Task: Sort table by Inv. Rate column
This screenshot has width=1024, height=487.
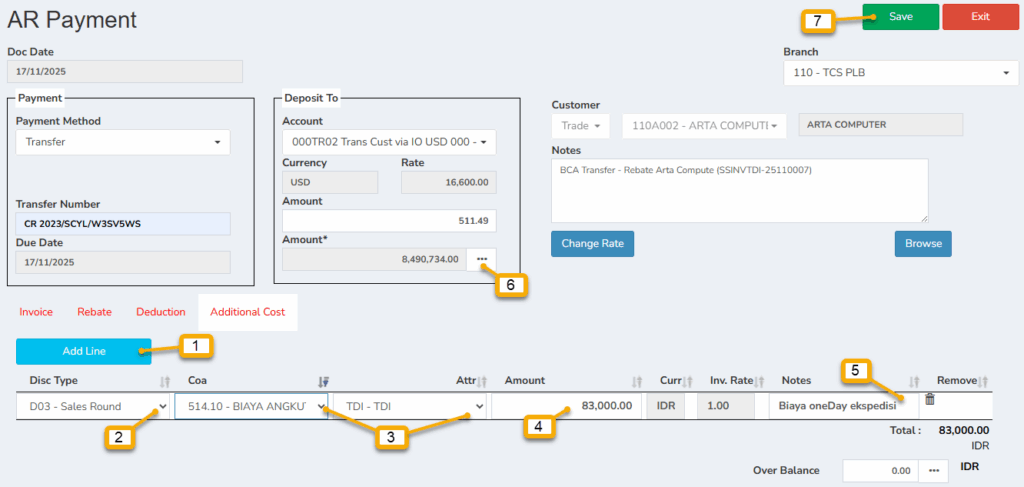Action: (x=759, y=381)
